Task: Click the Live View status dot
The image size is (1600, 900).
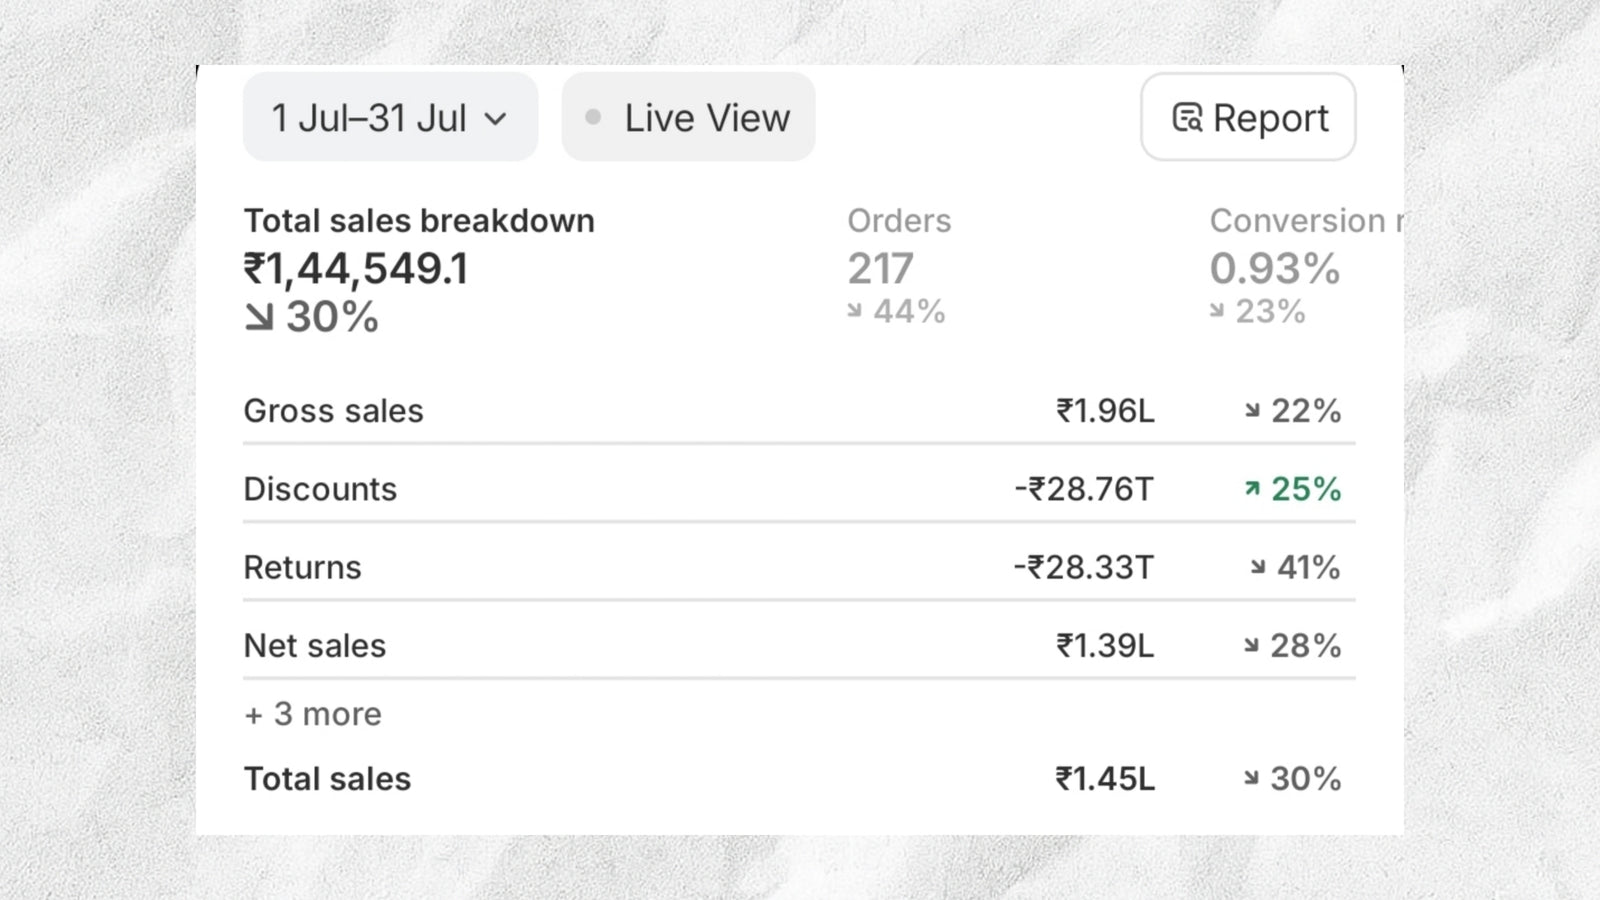Action: [x=593, y=117]
